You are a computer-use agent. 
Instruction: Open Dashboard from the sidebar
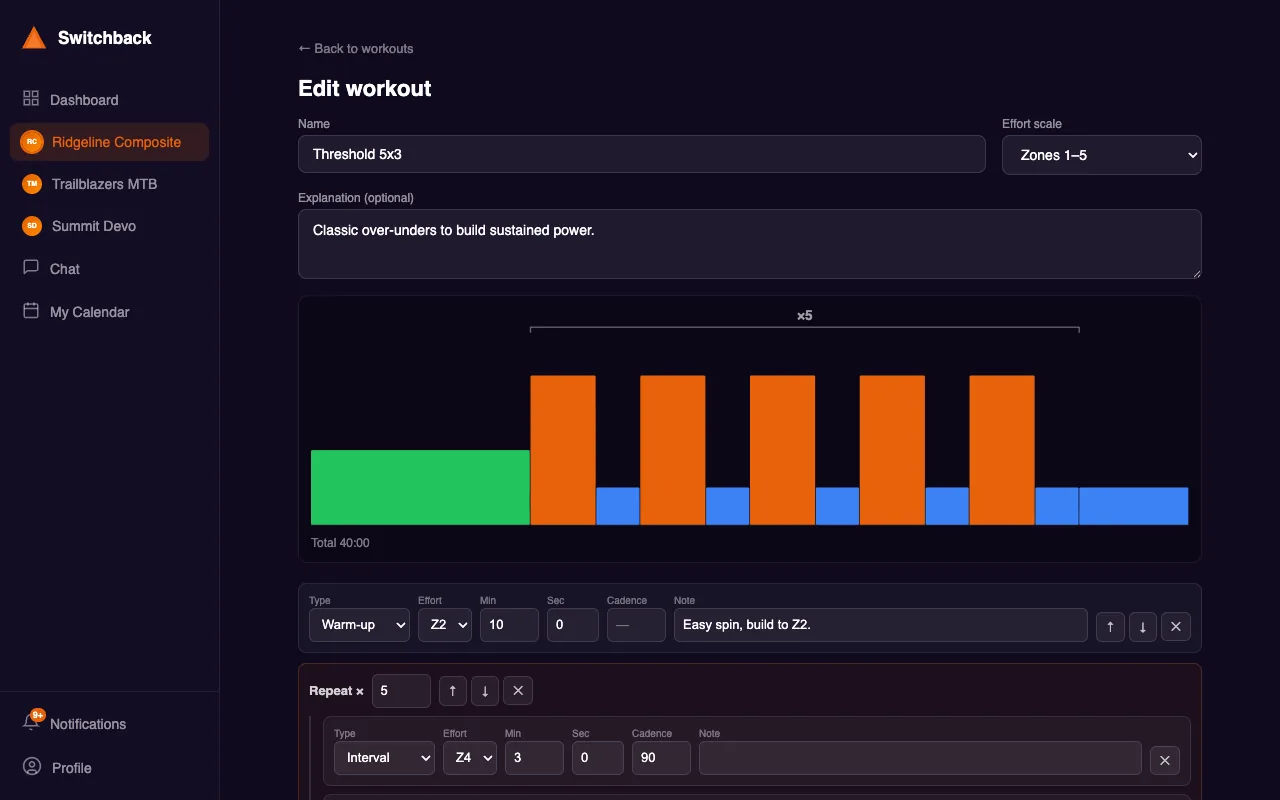click(x=110, y=100)
